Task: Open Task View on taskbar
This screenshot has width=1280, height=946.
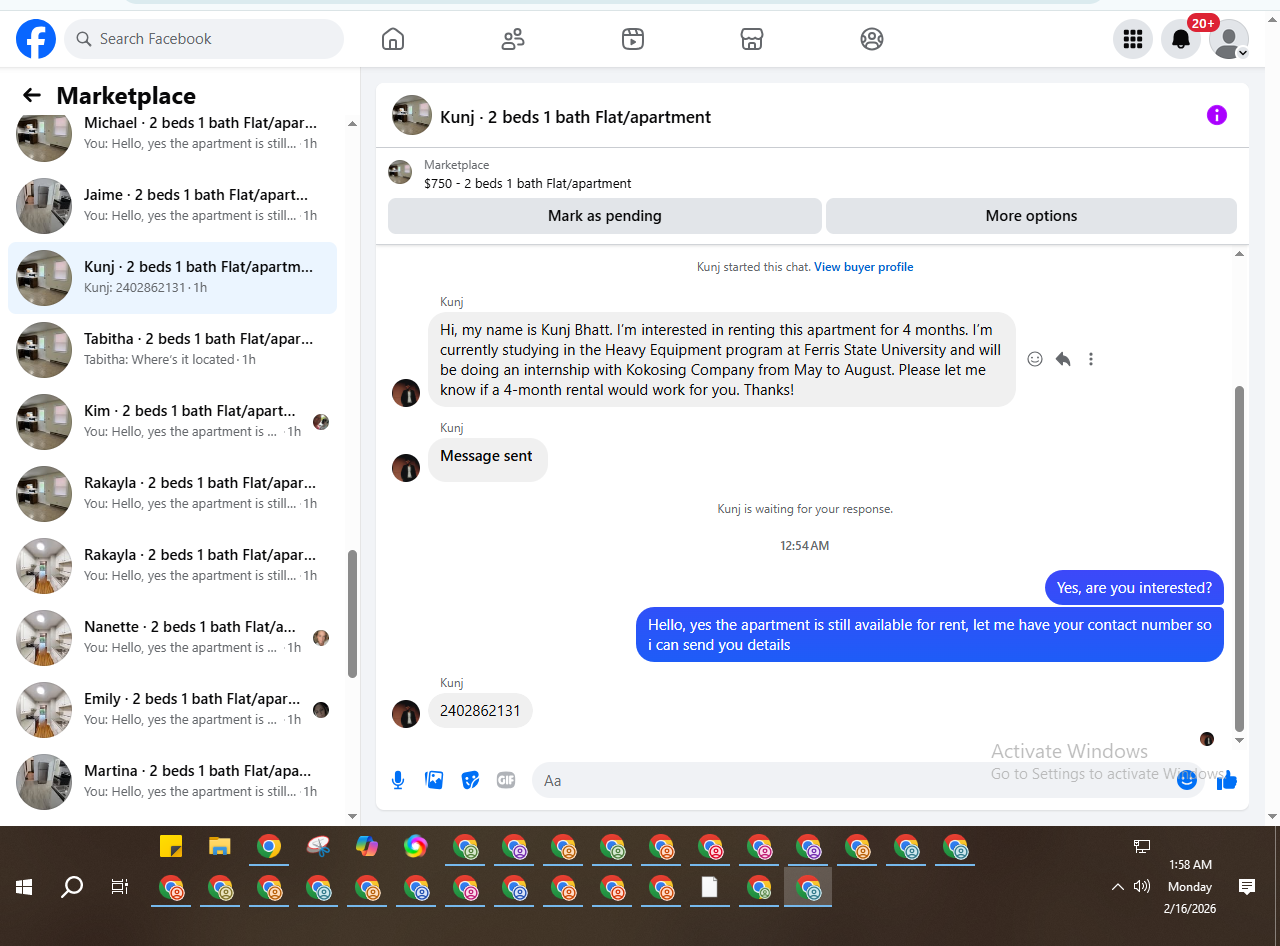Action: tap(120, 887)
